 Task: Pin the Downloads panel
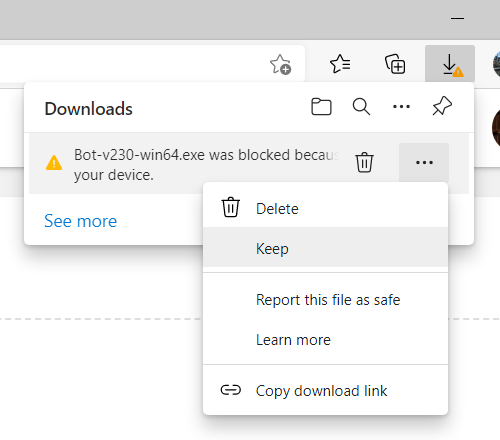[442, 106]
